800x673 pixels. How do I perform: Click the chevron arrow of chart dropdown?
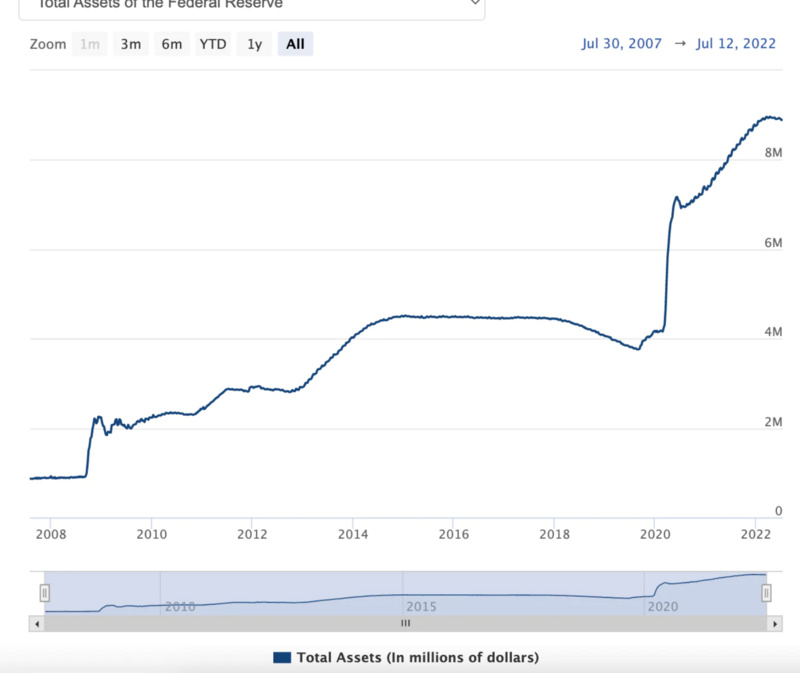tap(474, 4)
